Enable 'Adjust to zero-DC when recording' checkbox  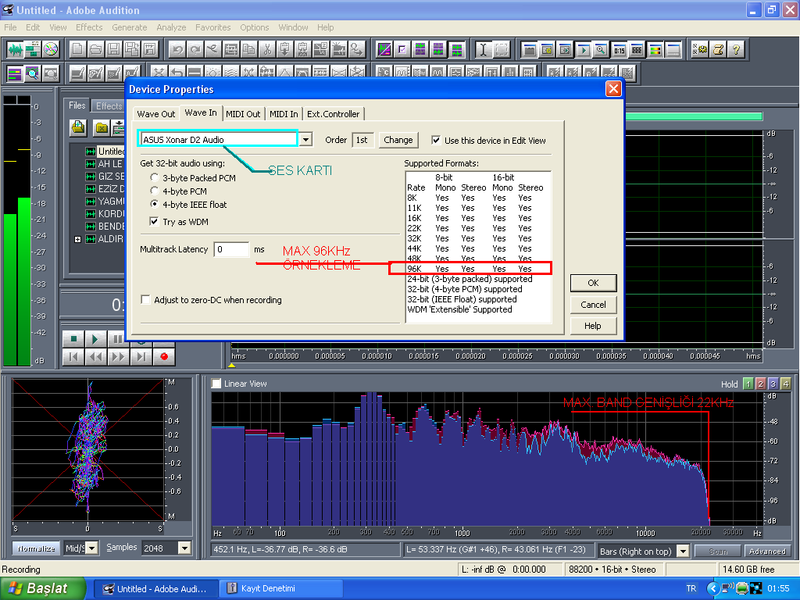pyautogui.click(x=146, y=300)
